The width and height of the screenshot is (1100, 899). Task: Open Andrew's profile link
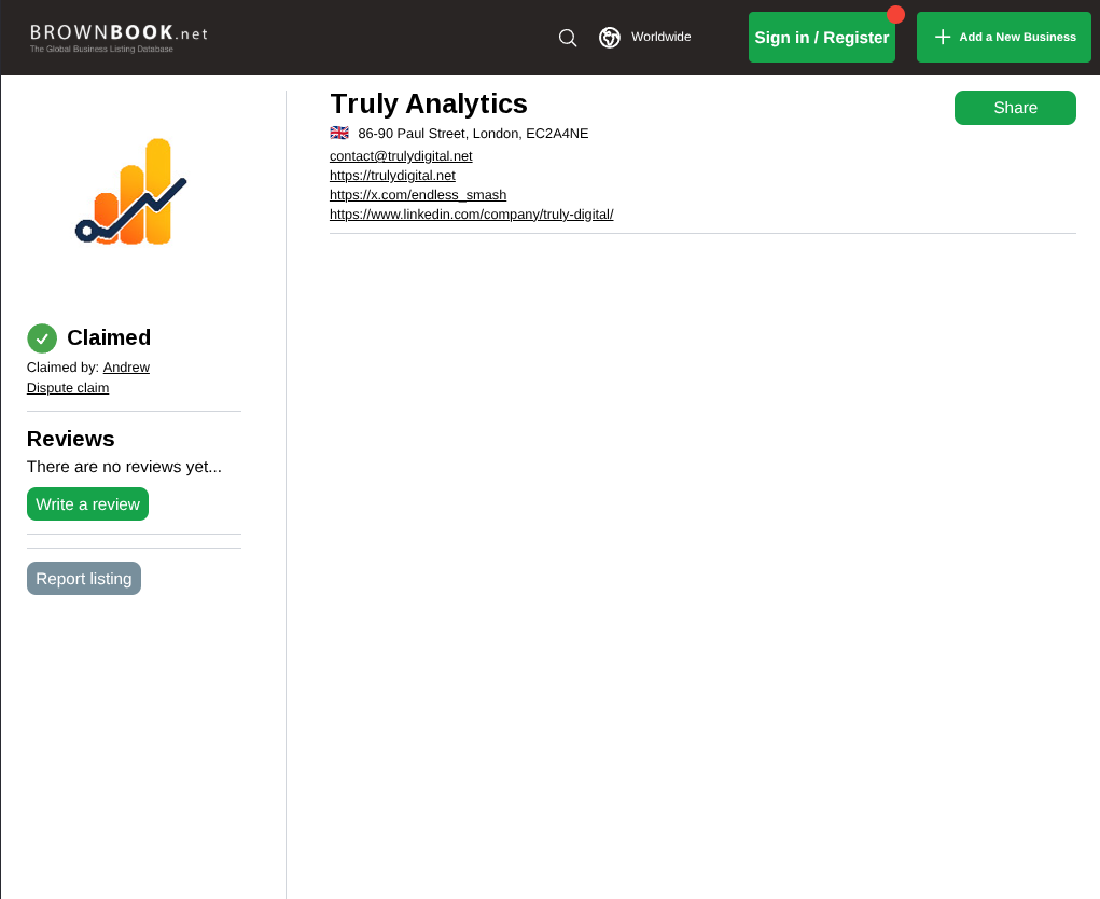(x=126, y=367)
